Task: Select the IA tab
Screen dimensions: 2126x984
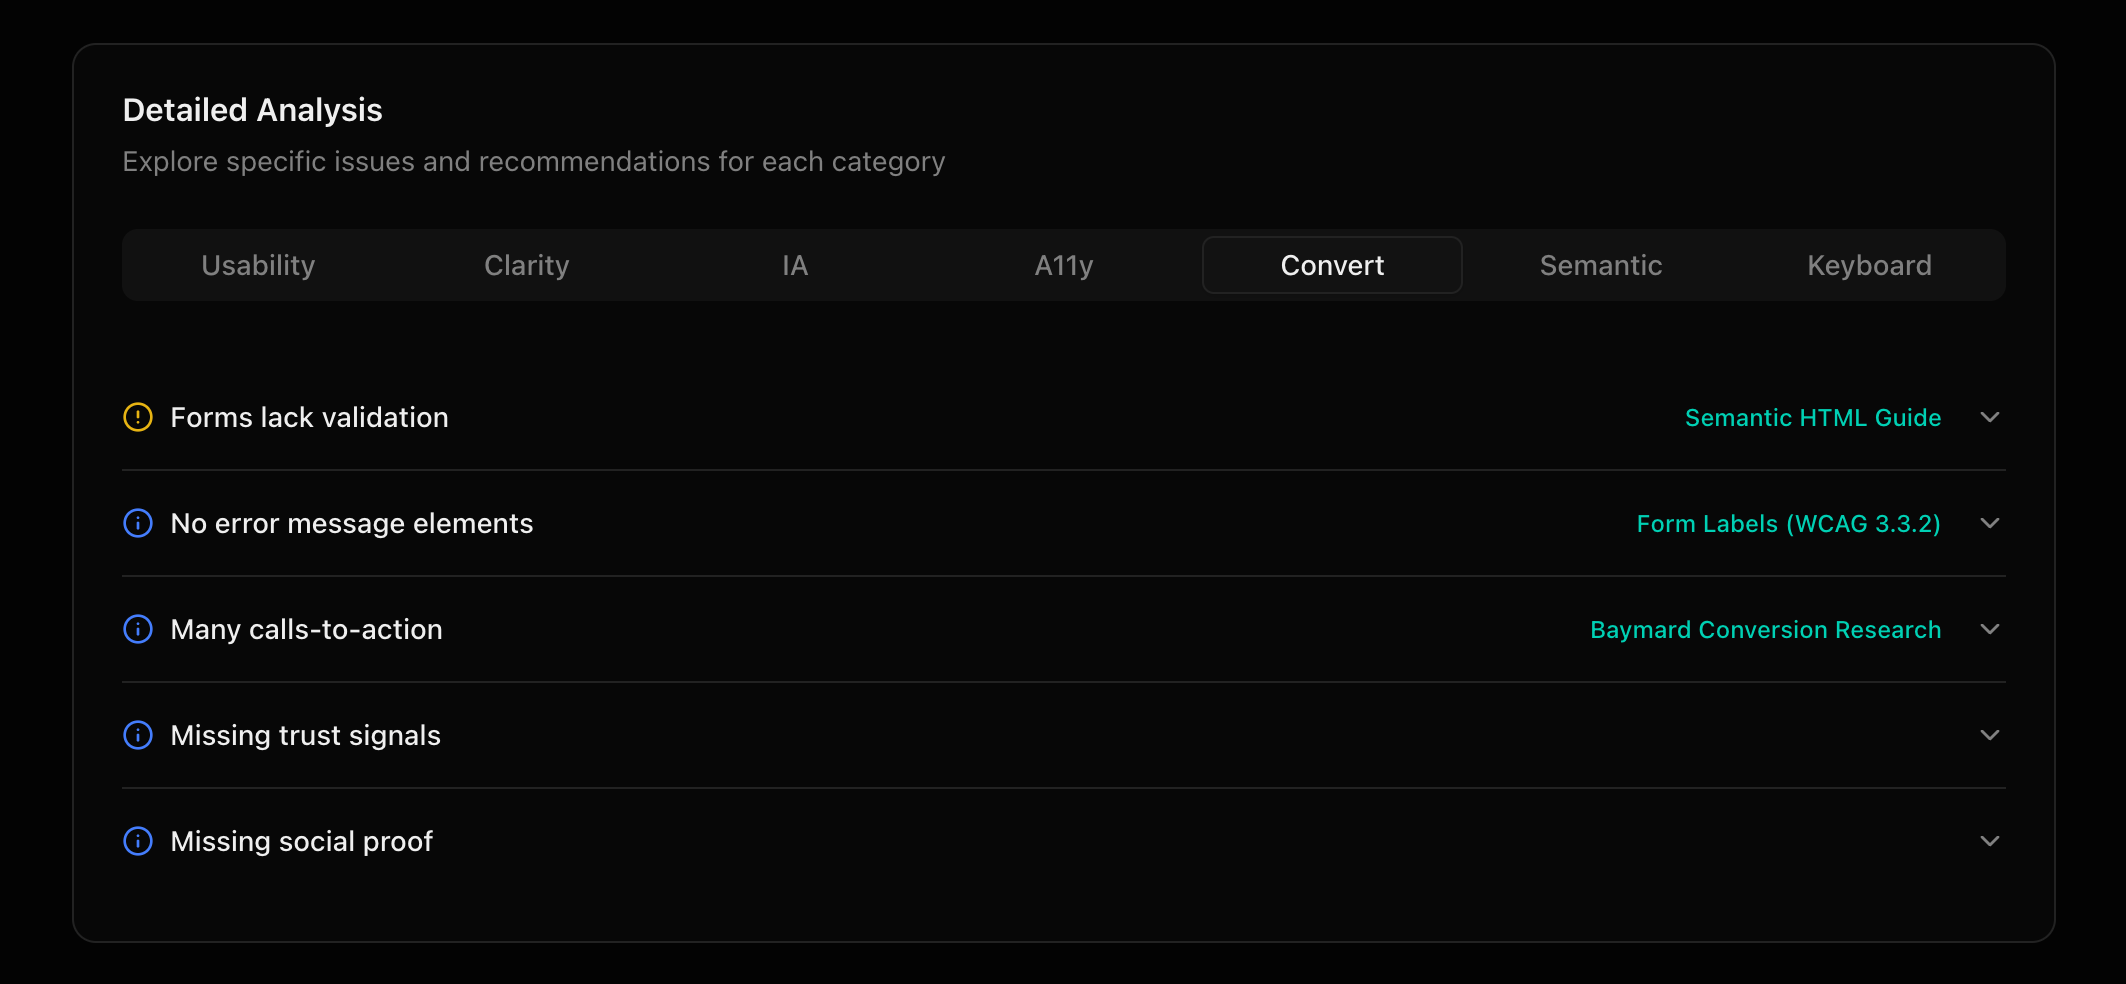Action: coord(795,265)
